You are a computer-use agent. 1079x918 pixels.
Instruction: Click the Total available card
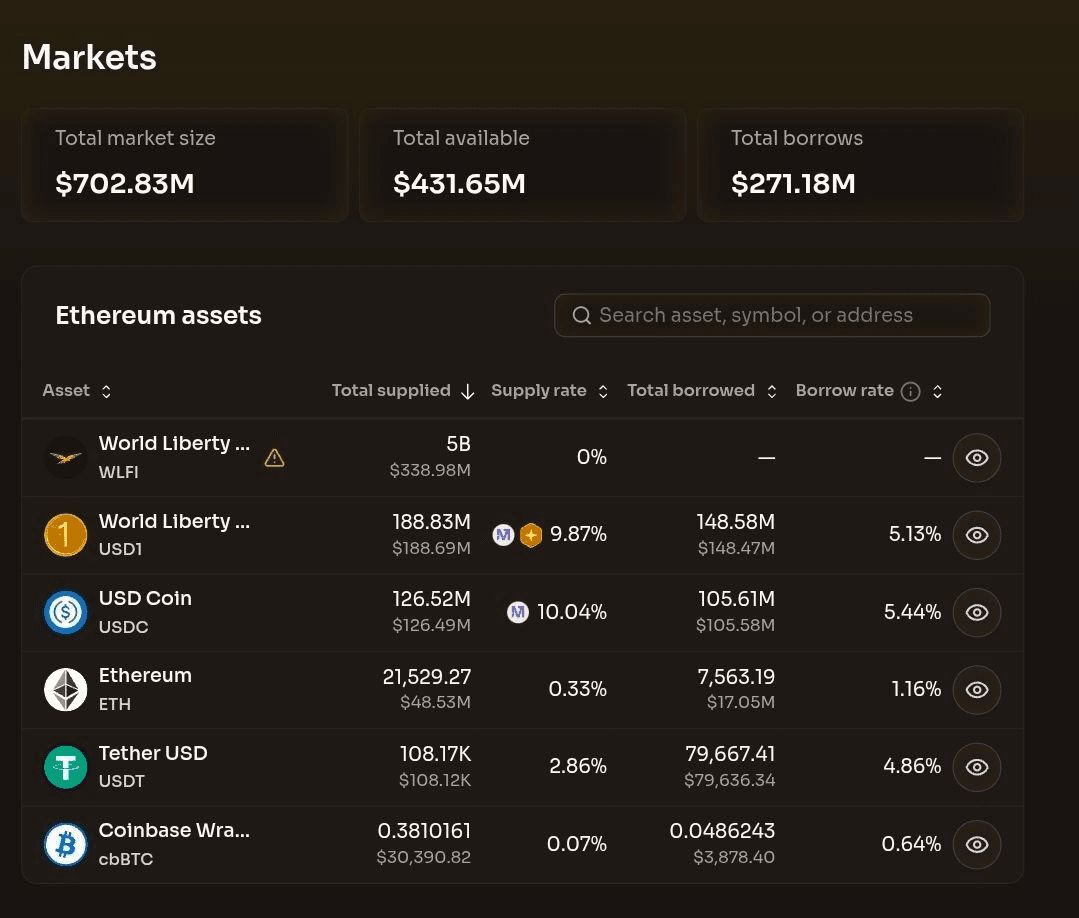tap(522, 164)
